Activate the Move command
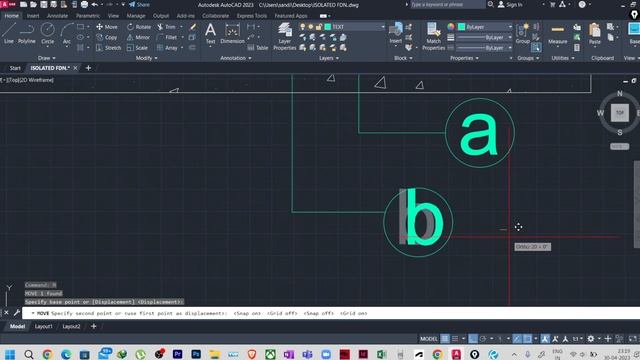640x360 pixels. tap(107, 27)
